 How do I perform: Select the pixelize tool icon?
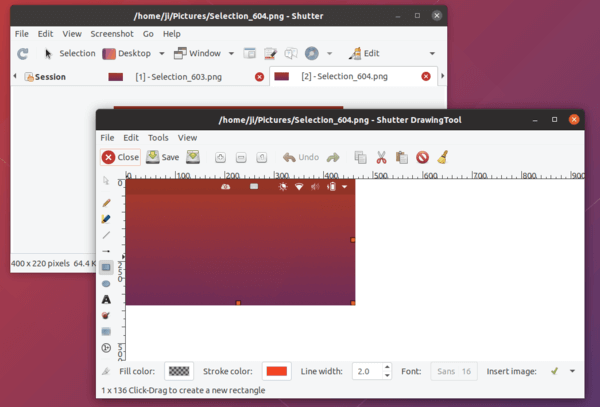pyautogui.click(x=106, y=332)
